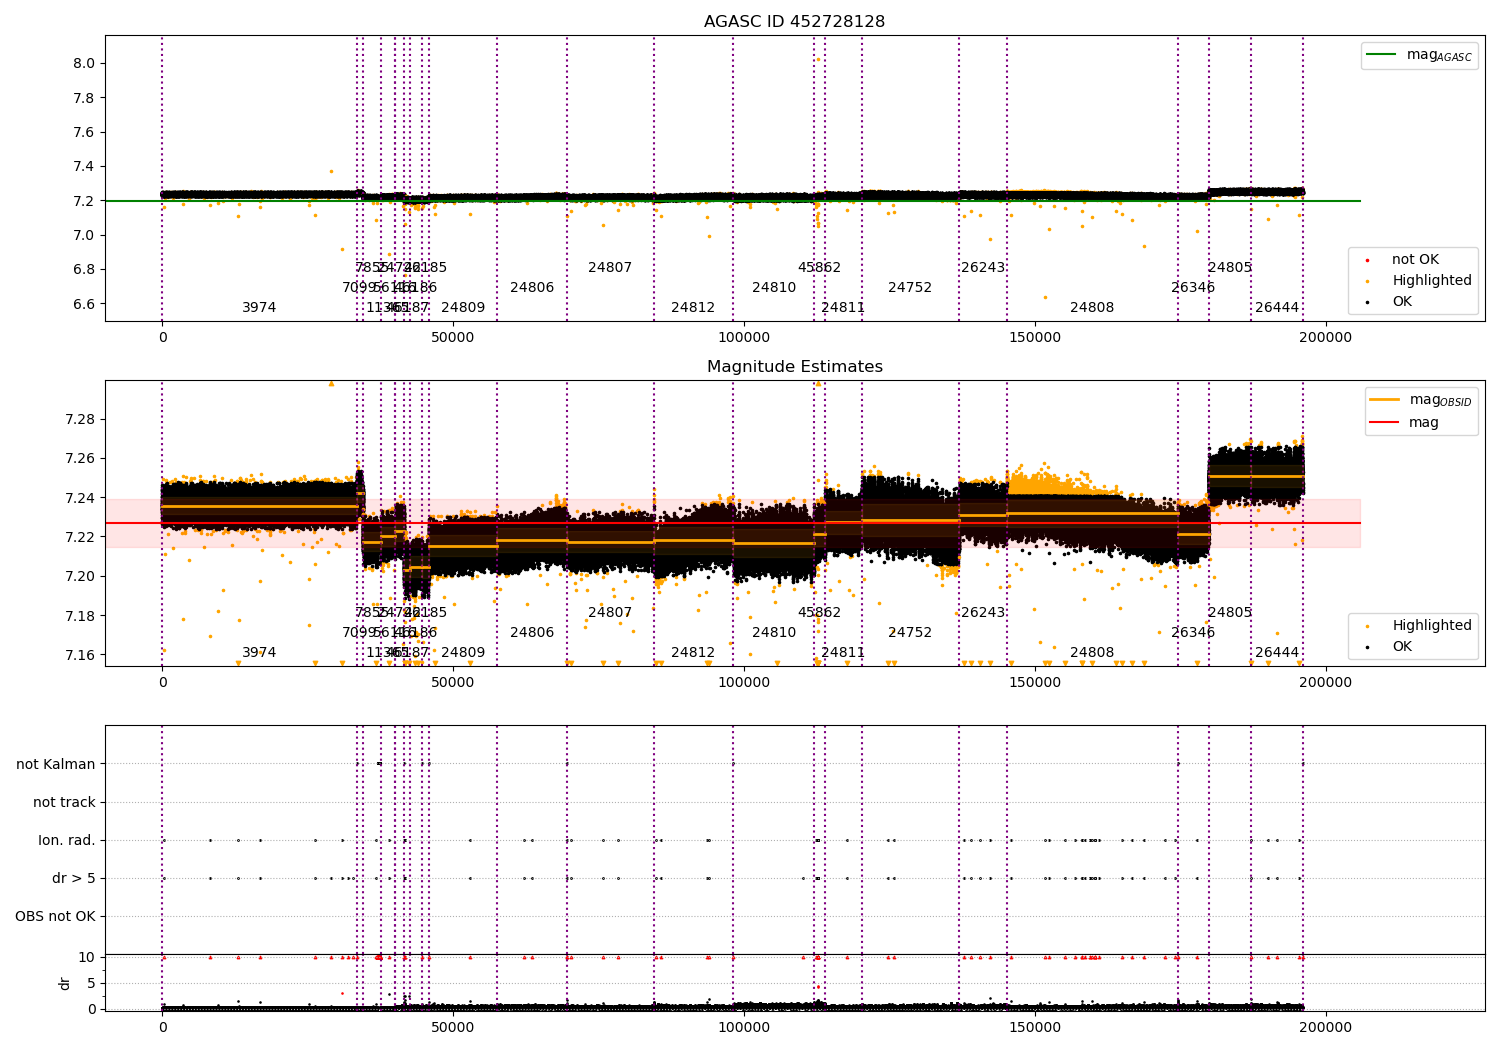Viewport: 1500px width, 1050px height.
Task: Click obsid label 3974 in Magnitude Estimates plot
Action: 259,653
